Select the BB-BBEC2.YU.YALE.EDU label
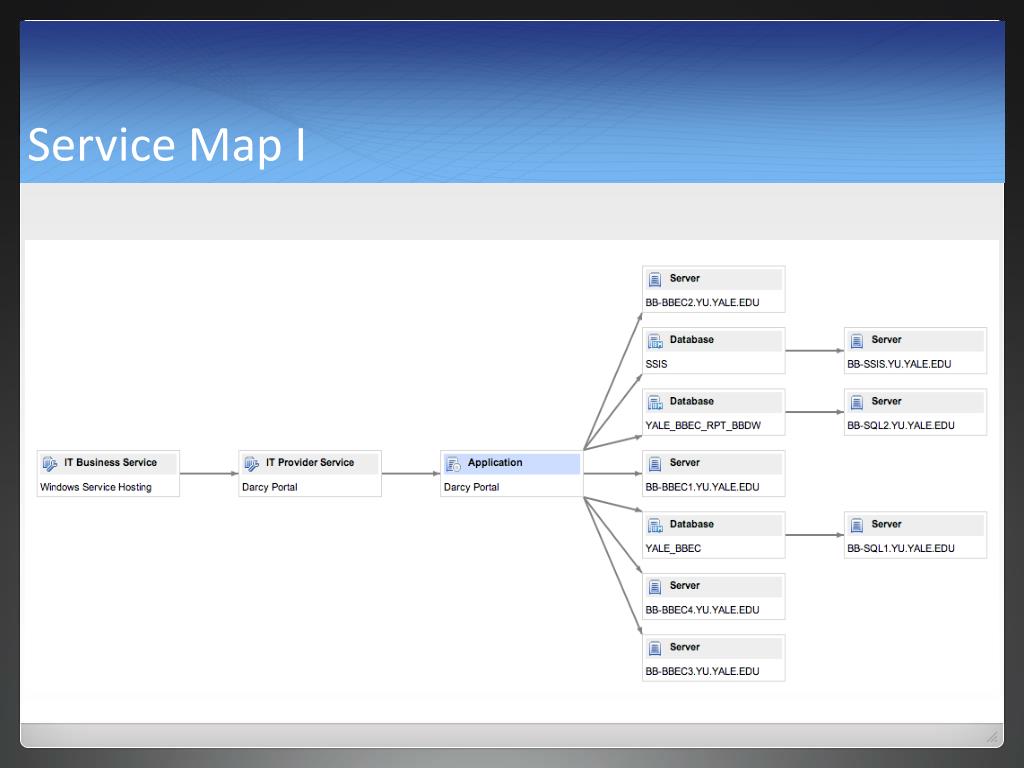Screen dimensions: 1024x768 point(703,302)
